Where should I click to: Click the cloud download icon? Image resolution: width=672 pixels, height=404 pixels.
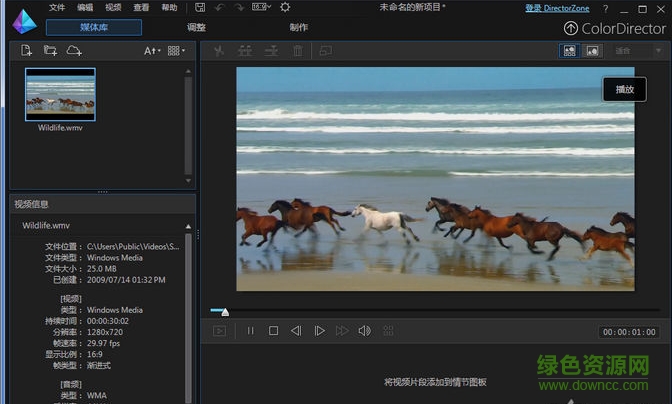(73, 50)
